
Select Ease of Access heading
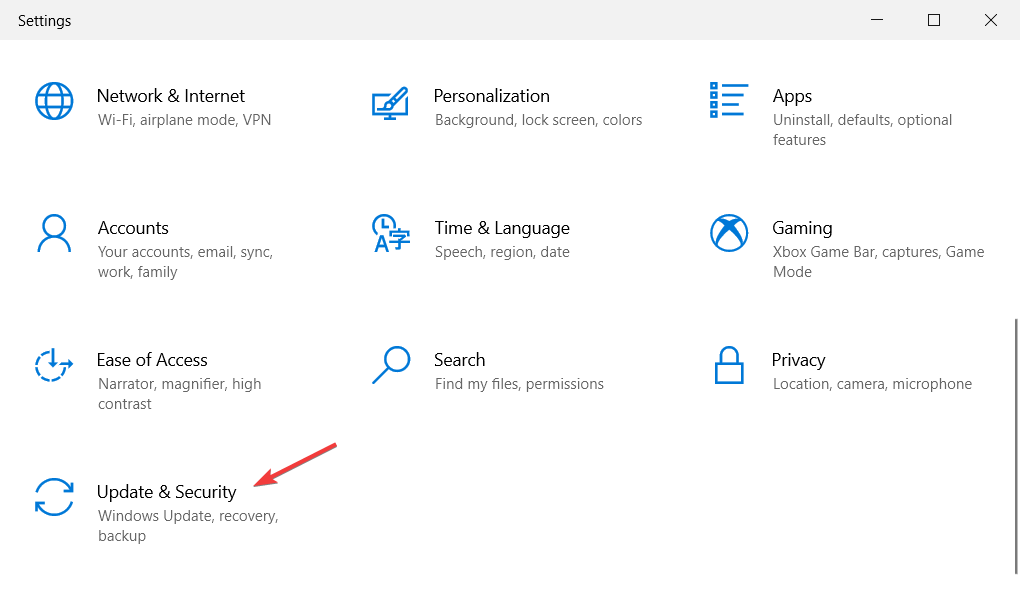click(152, 360)
